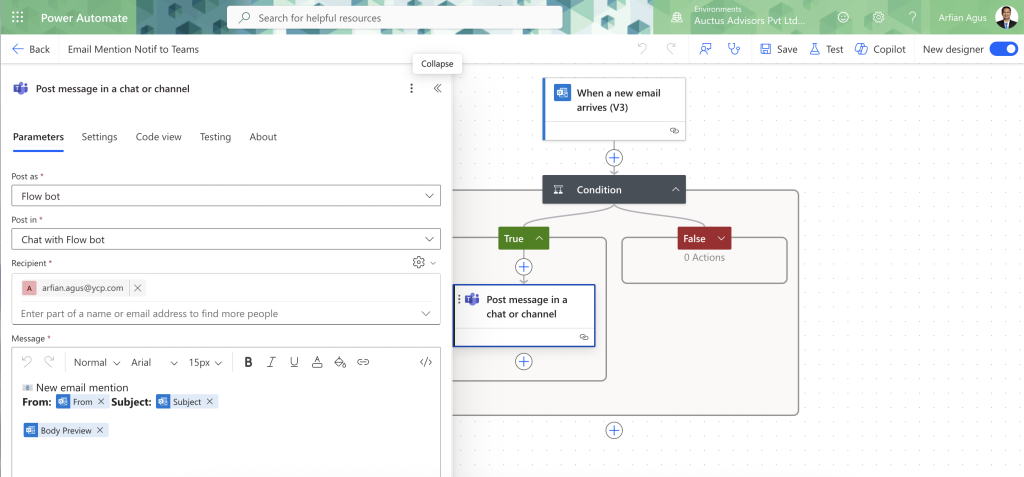Click the flow name Email Mention Notif to Teams

click(133, 49)
